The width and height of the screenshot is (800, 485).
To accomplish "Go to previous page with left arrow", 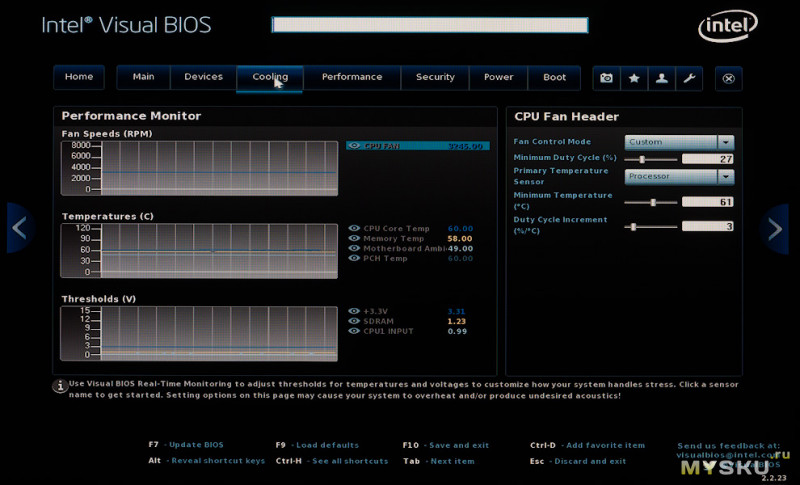I will 19,228.
